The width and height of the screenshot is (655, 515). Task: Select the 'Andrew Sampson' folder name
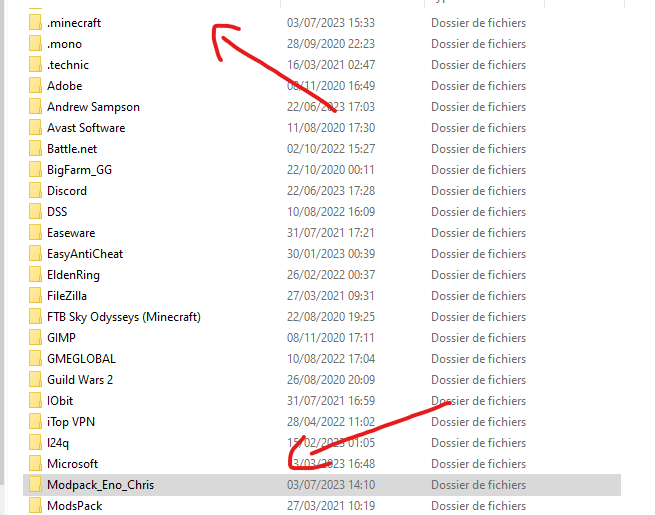tap(93, 107)
